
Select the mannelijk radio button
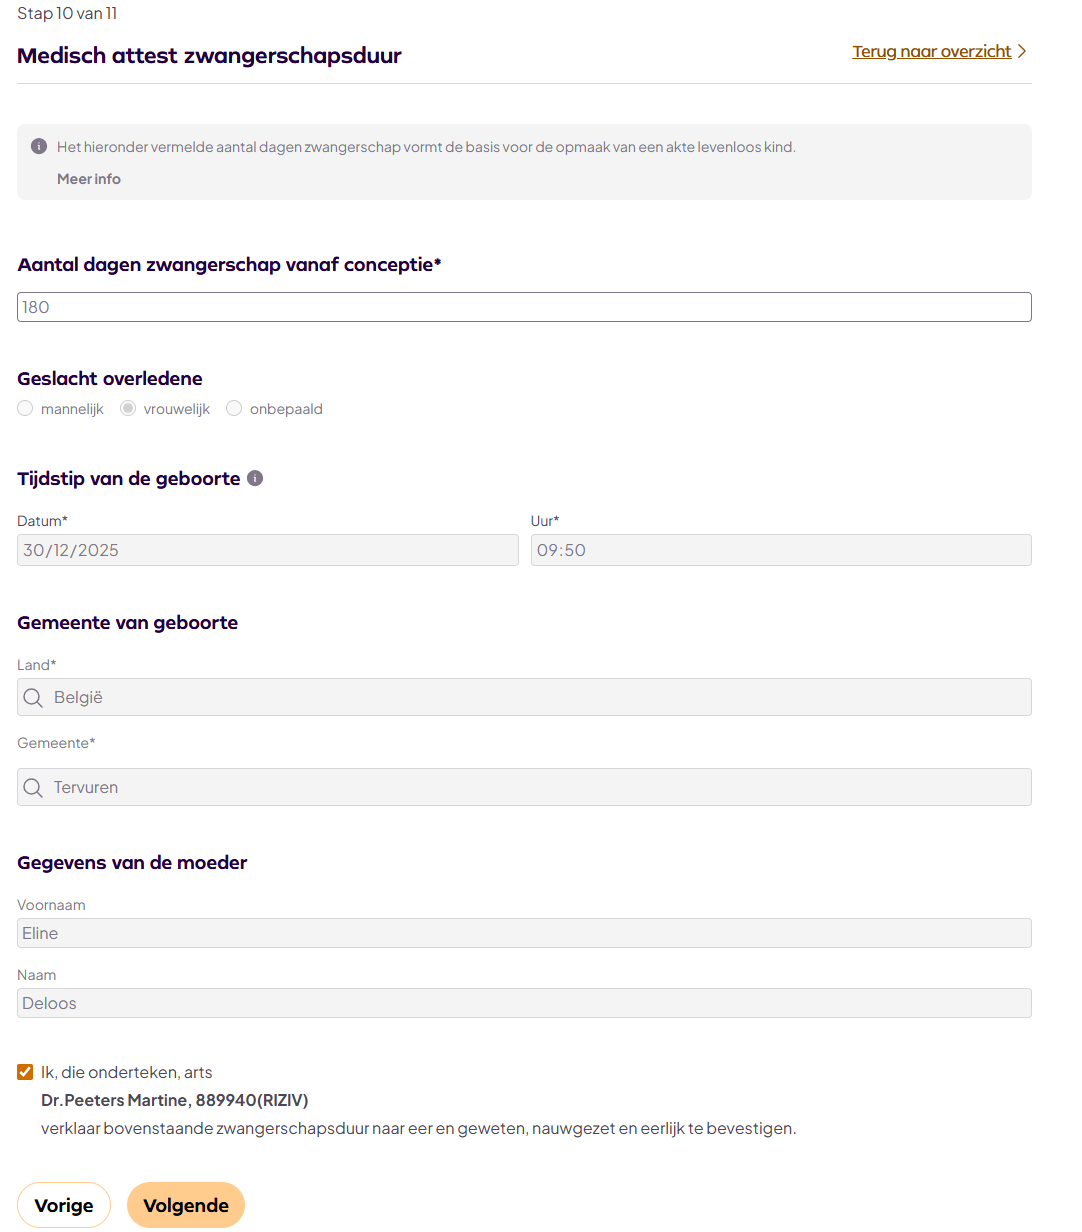pos(26,408)
